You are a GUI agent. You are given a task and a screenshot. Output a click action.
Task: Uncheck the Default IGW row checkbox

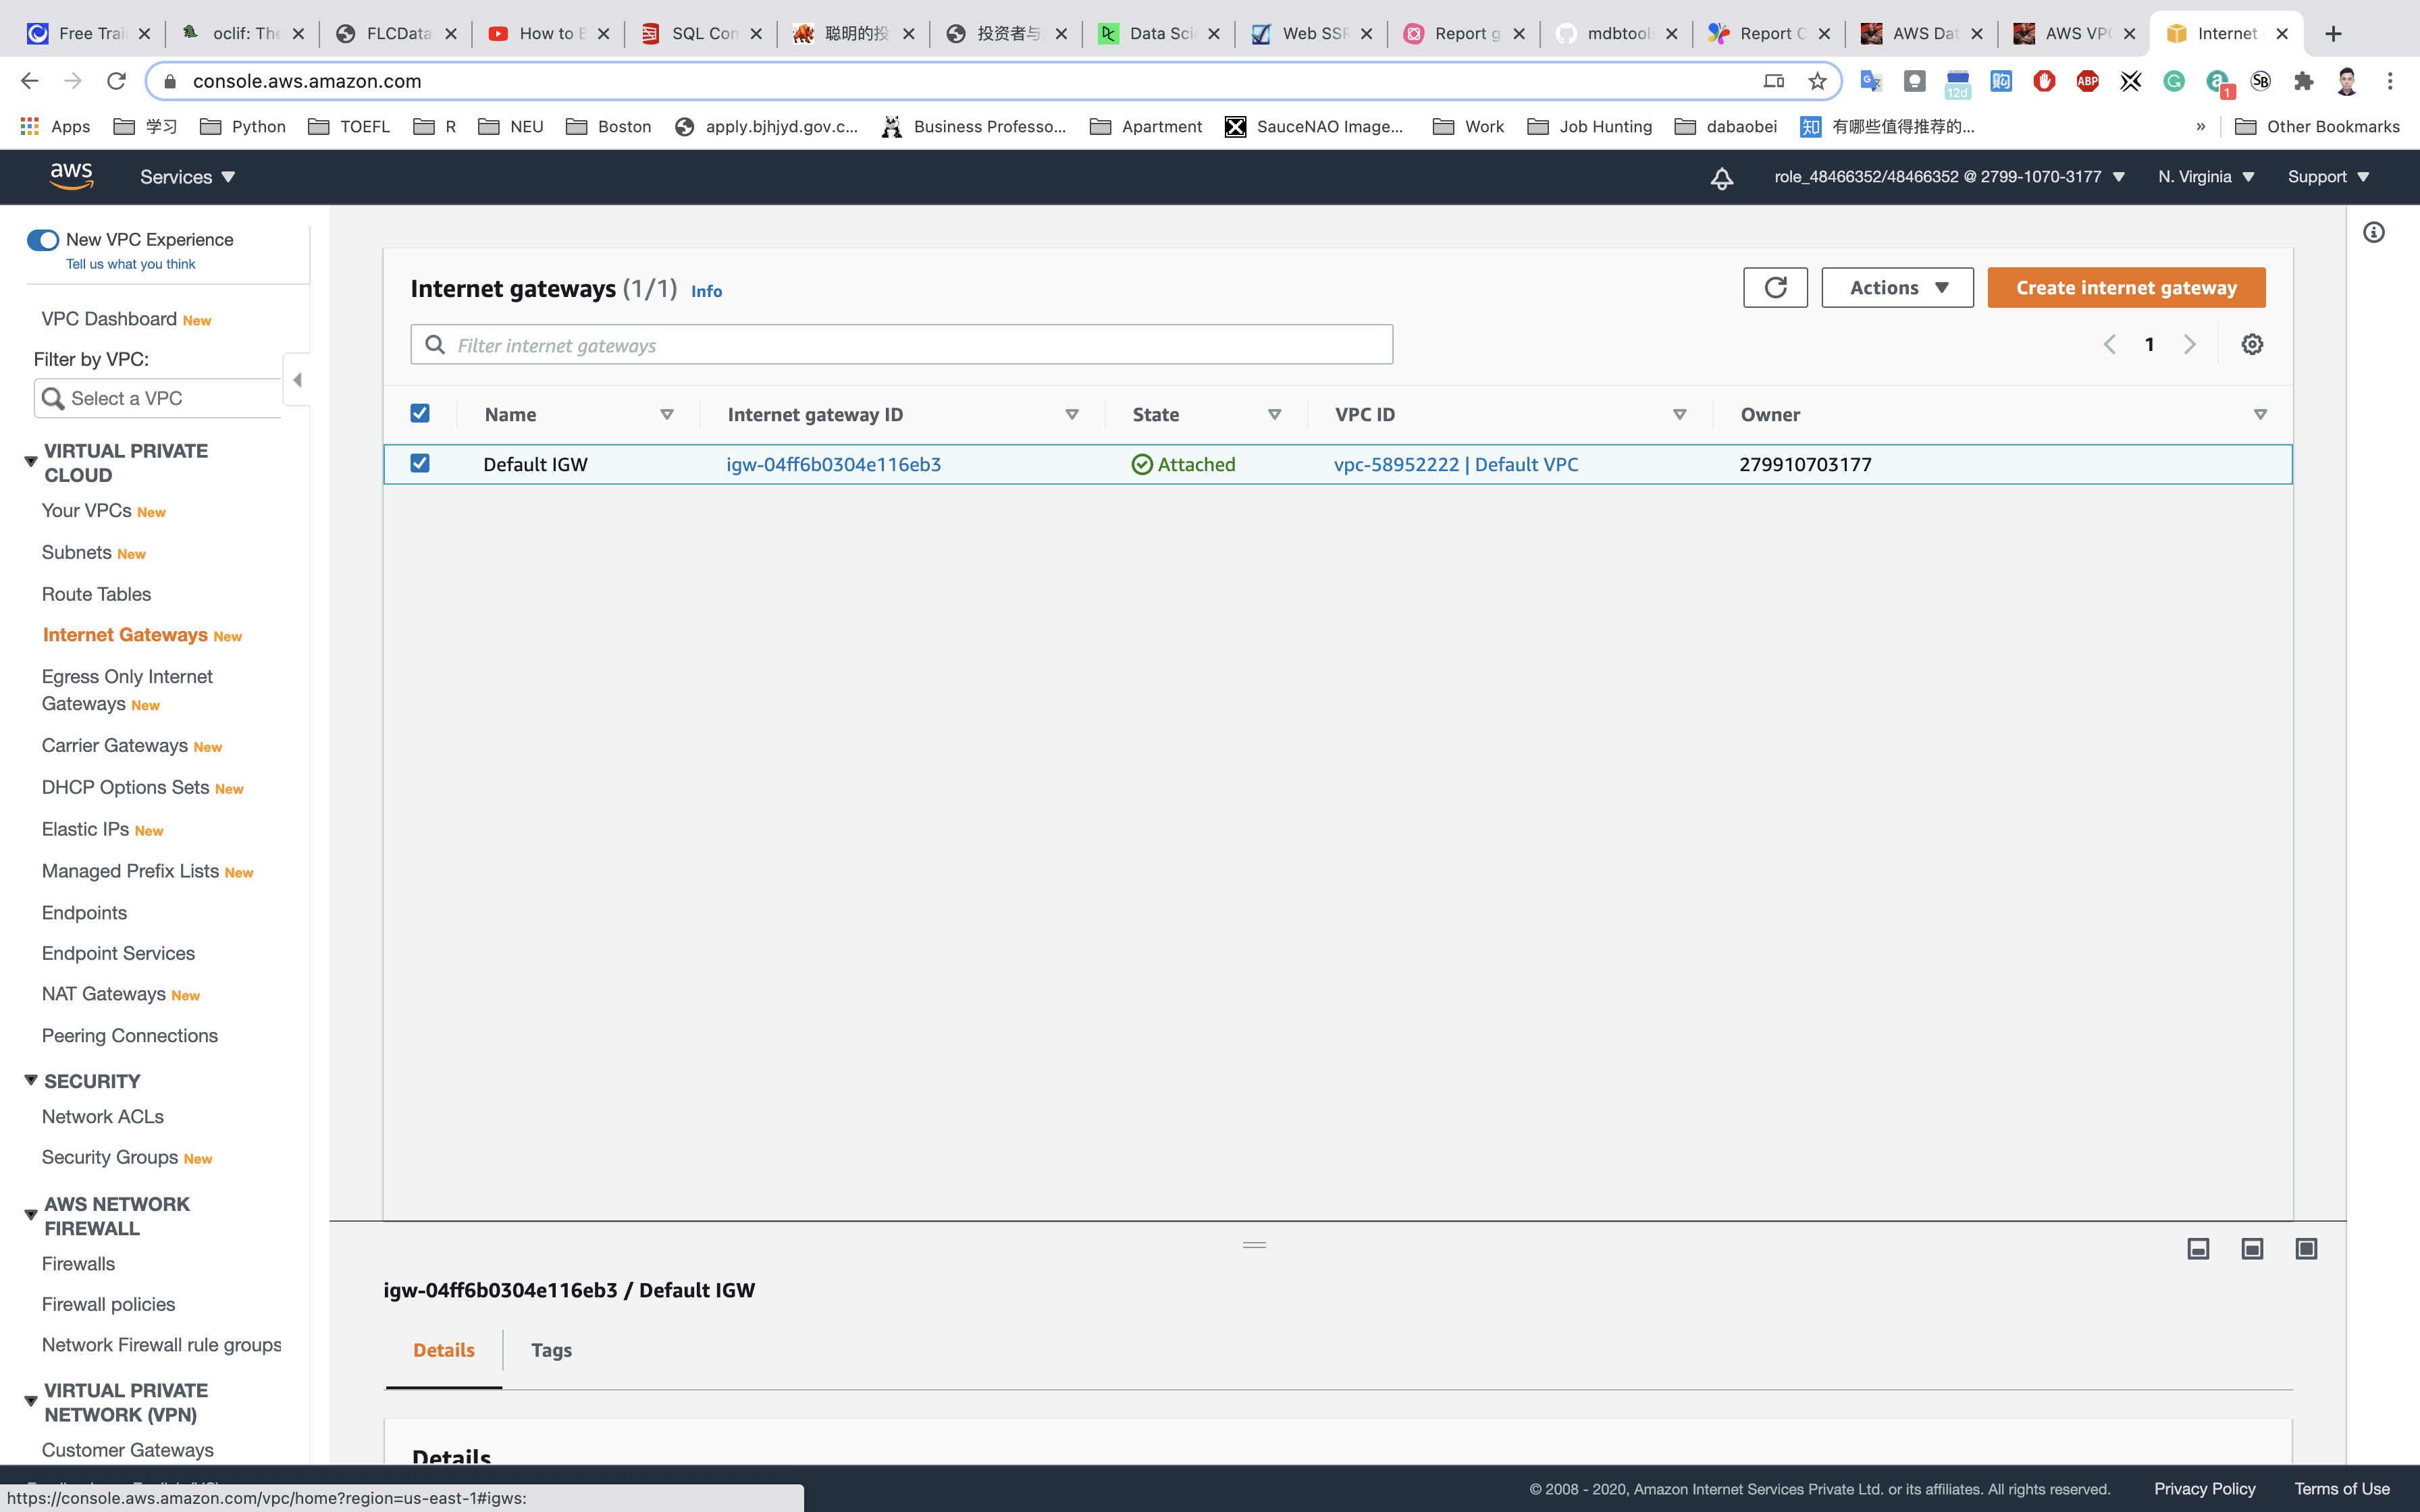coord(420,463)
